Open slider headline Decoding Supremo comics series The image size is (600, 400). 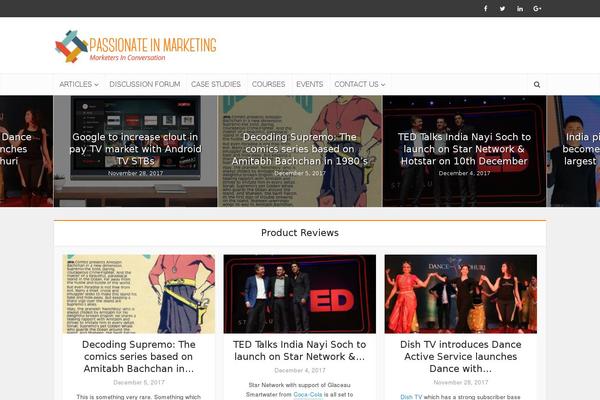tap(300, 149)
